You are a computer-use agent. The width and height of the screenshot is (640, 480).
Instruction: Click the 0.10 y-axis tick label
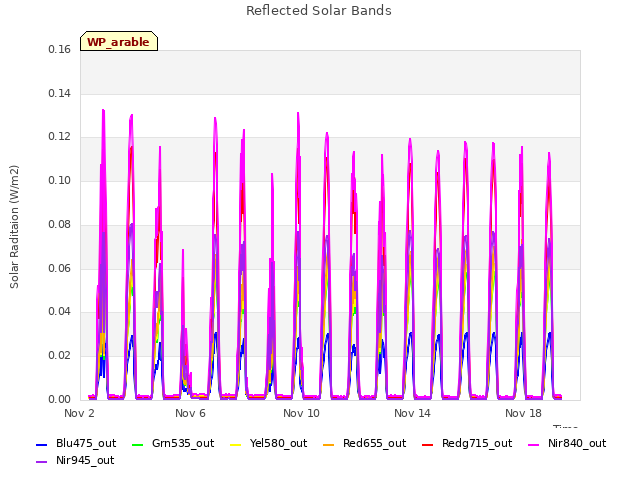(60, 180)
